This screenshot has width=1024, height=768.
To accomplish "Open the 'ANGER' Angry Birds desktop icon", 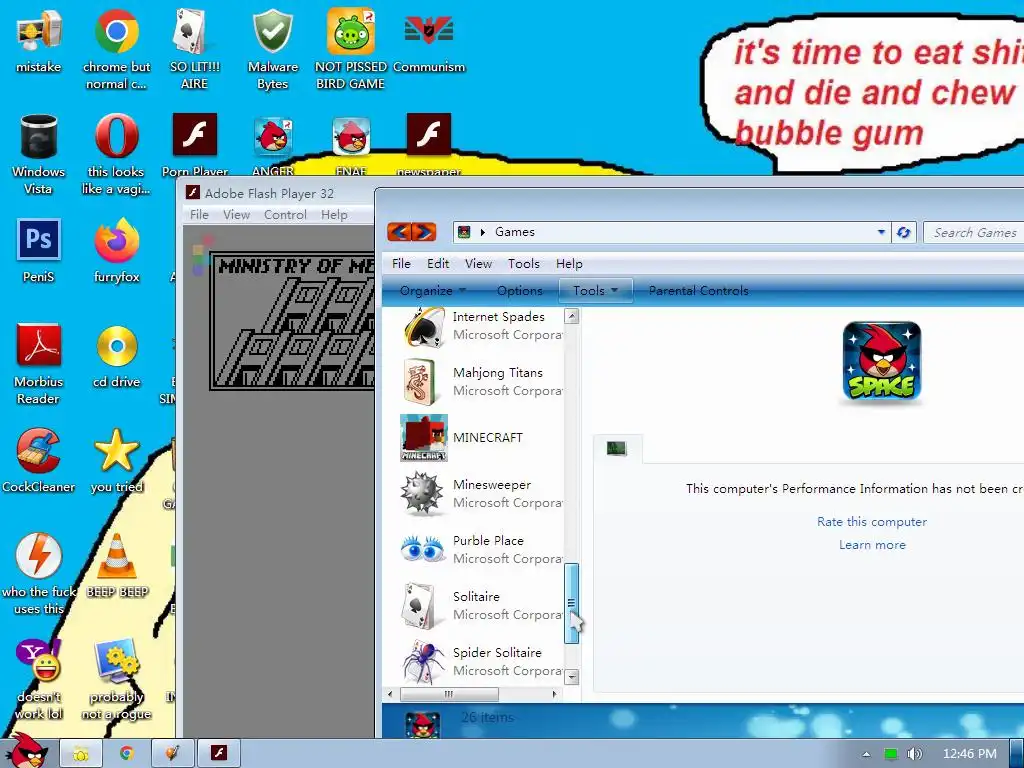I will (x=273, y=145).
